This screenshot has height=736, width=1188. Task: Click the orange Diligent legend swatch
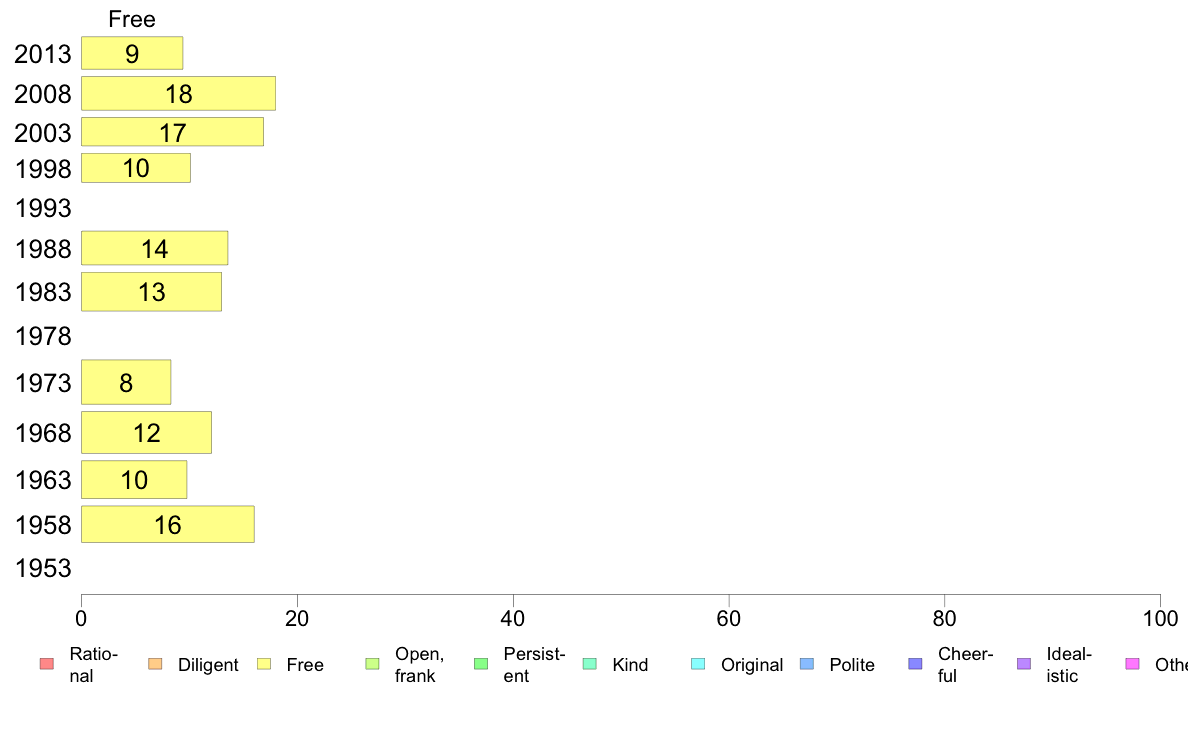(155, 664)
